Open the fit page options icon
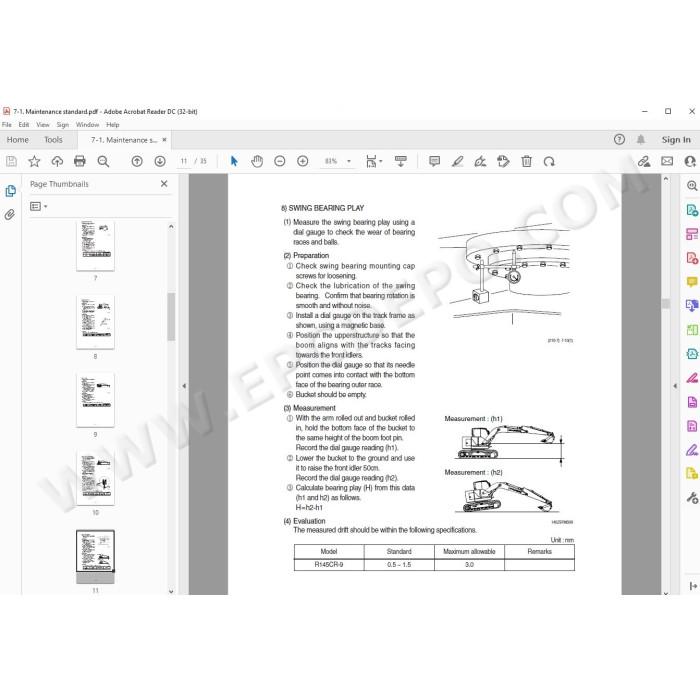Screen dimensions: 700x700 (374, 161)
